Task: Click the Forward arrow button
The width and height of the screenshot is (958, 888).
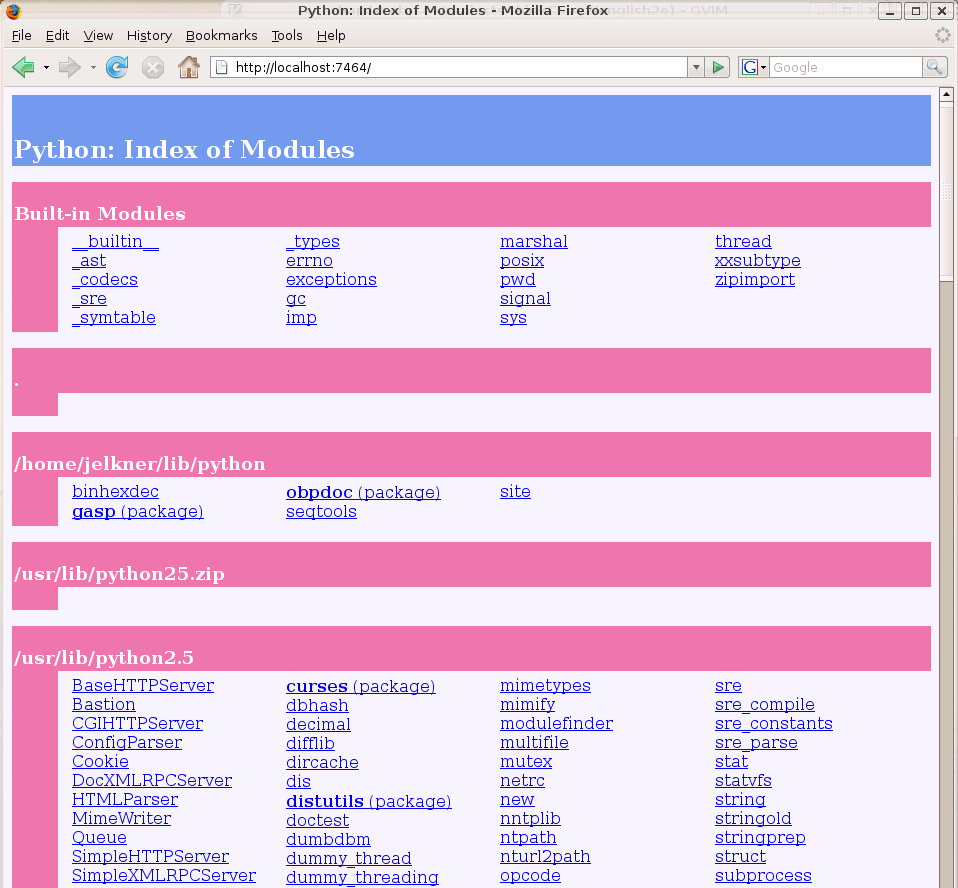Action: [x=68, y=67]
